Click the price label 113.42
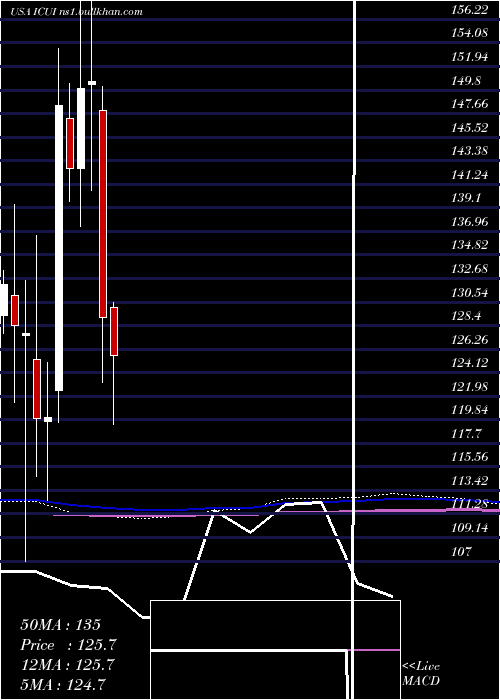Viewport: 500px width, 700px height. 470,481
